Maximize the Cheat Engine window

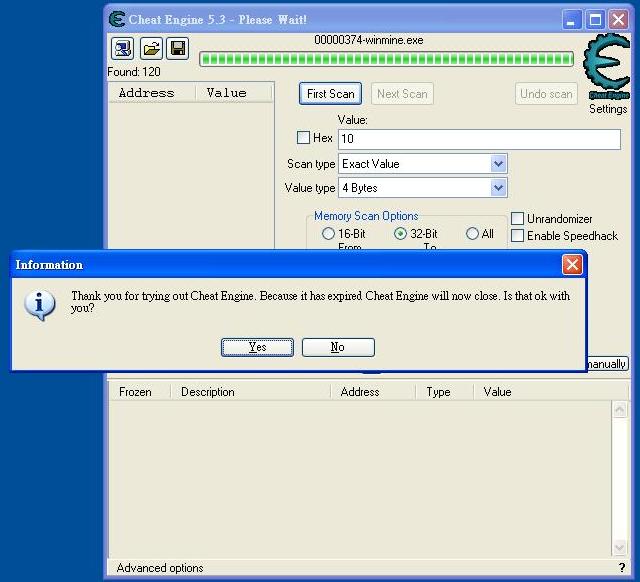tap(596, 19)
